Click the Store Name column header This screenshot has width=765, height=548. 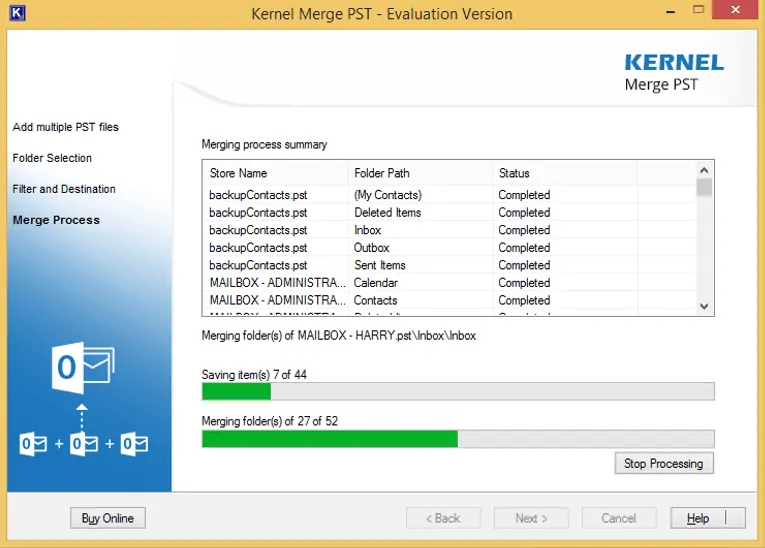(x=275, y=173)
